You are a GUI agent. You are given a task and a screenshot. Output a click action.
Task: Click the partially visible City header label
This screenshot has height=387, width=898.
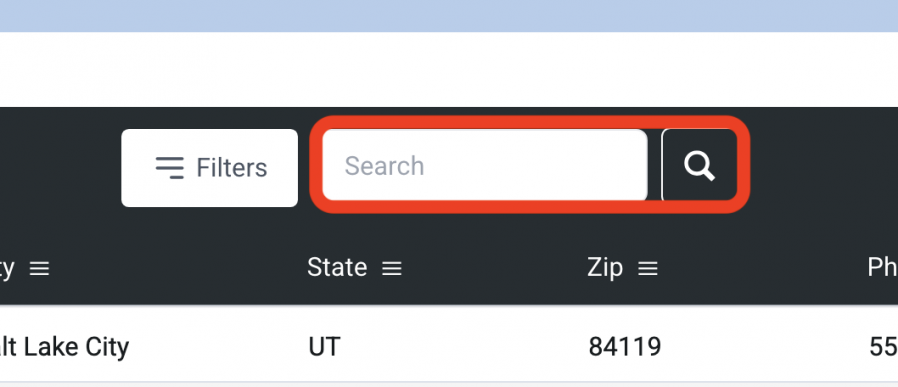click(x=7, y=269)
